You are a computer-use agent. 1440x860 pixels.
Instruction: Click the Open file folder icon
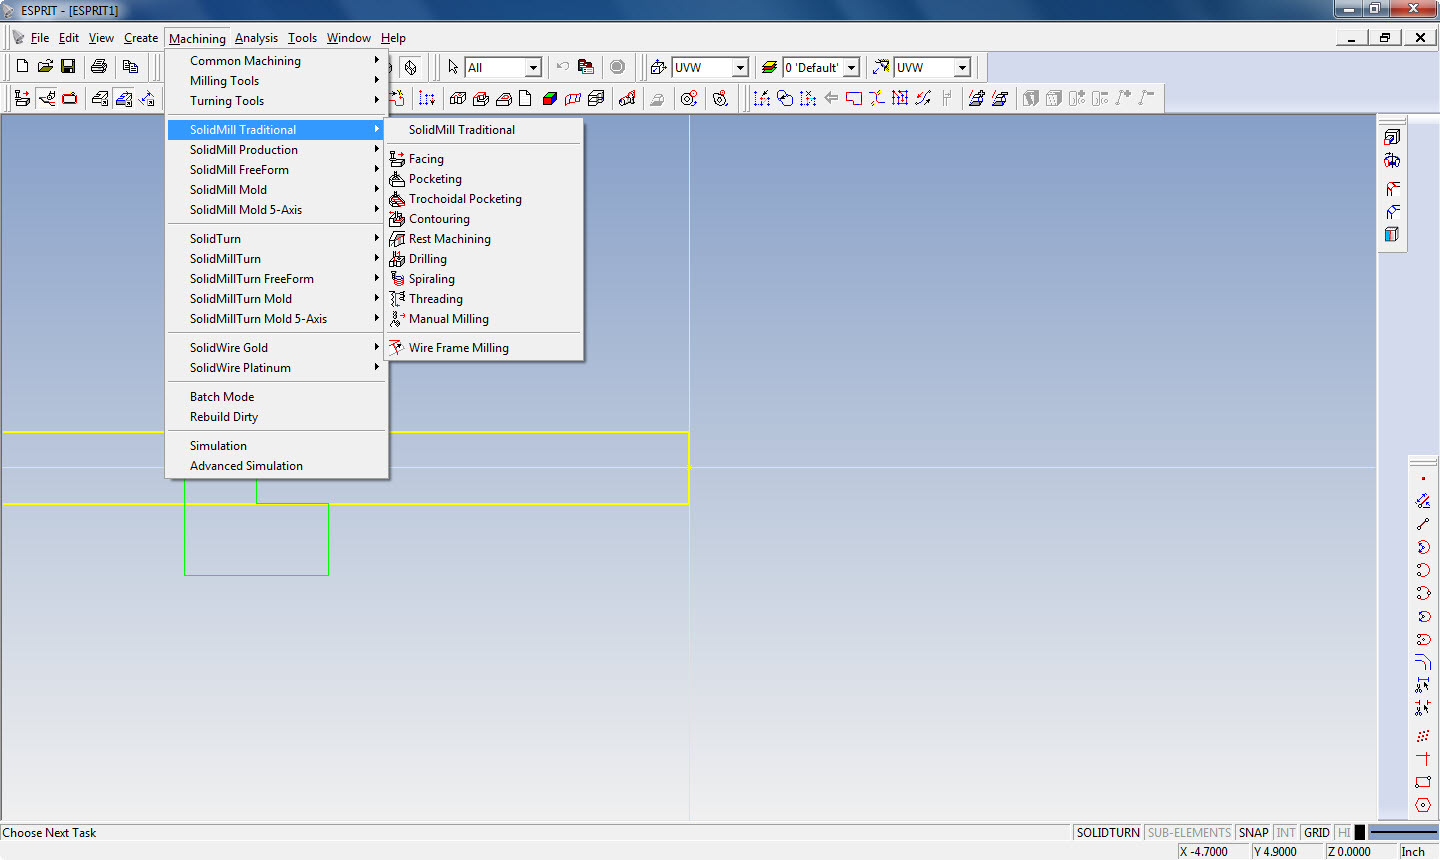[x=45, y=67]
